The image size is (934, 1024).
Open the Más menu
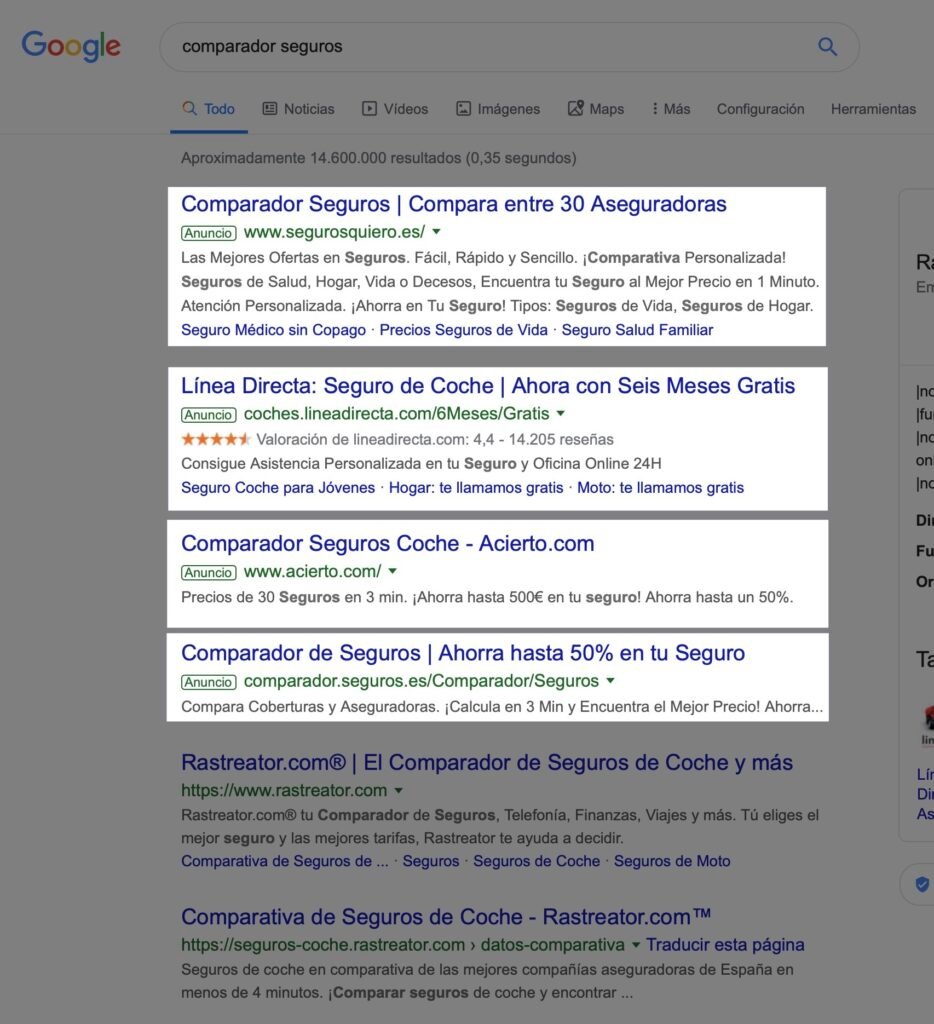[x=671, y=109]
